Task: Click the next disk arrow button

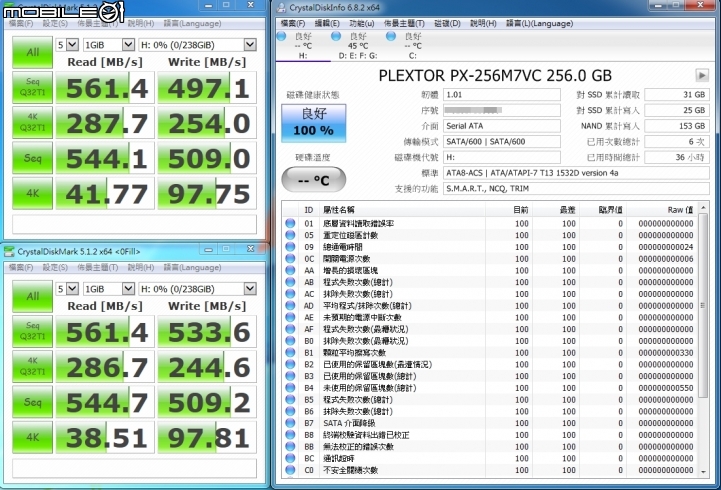Action: click(702, 75)
